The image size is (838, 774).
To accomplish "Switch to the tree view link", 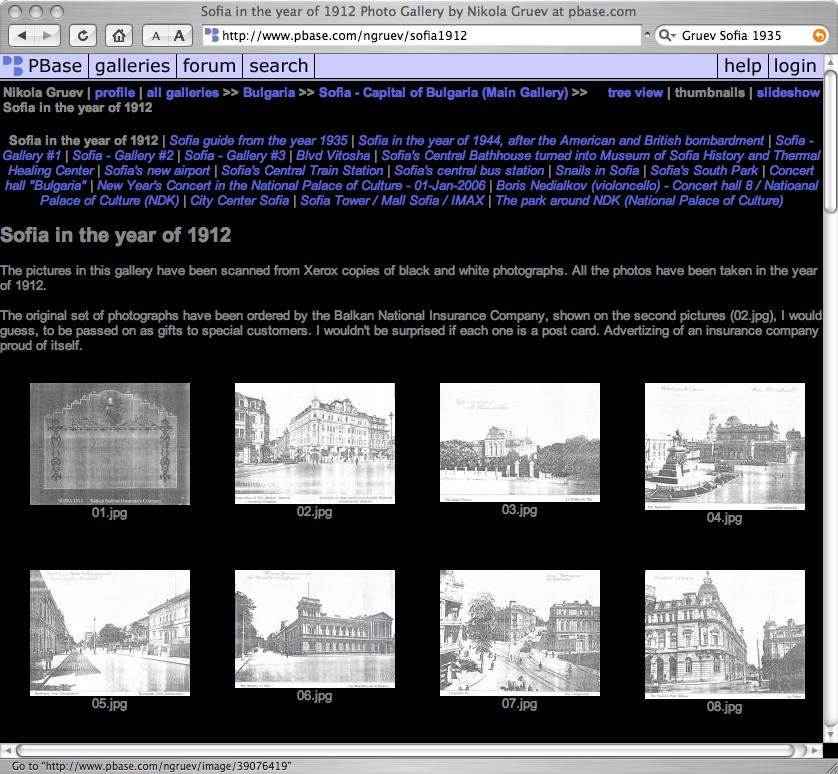I will 635,92.
